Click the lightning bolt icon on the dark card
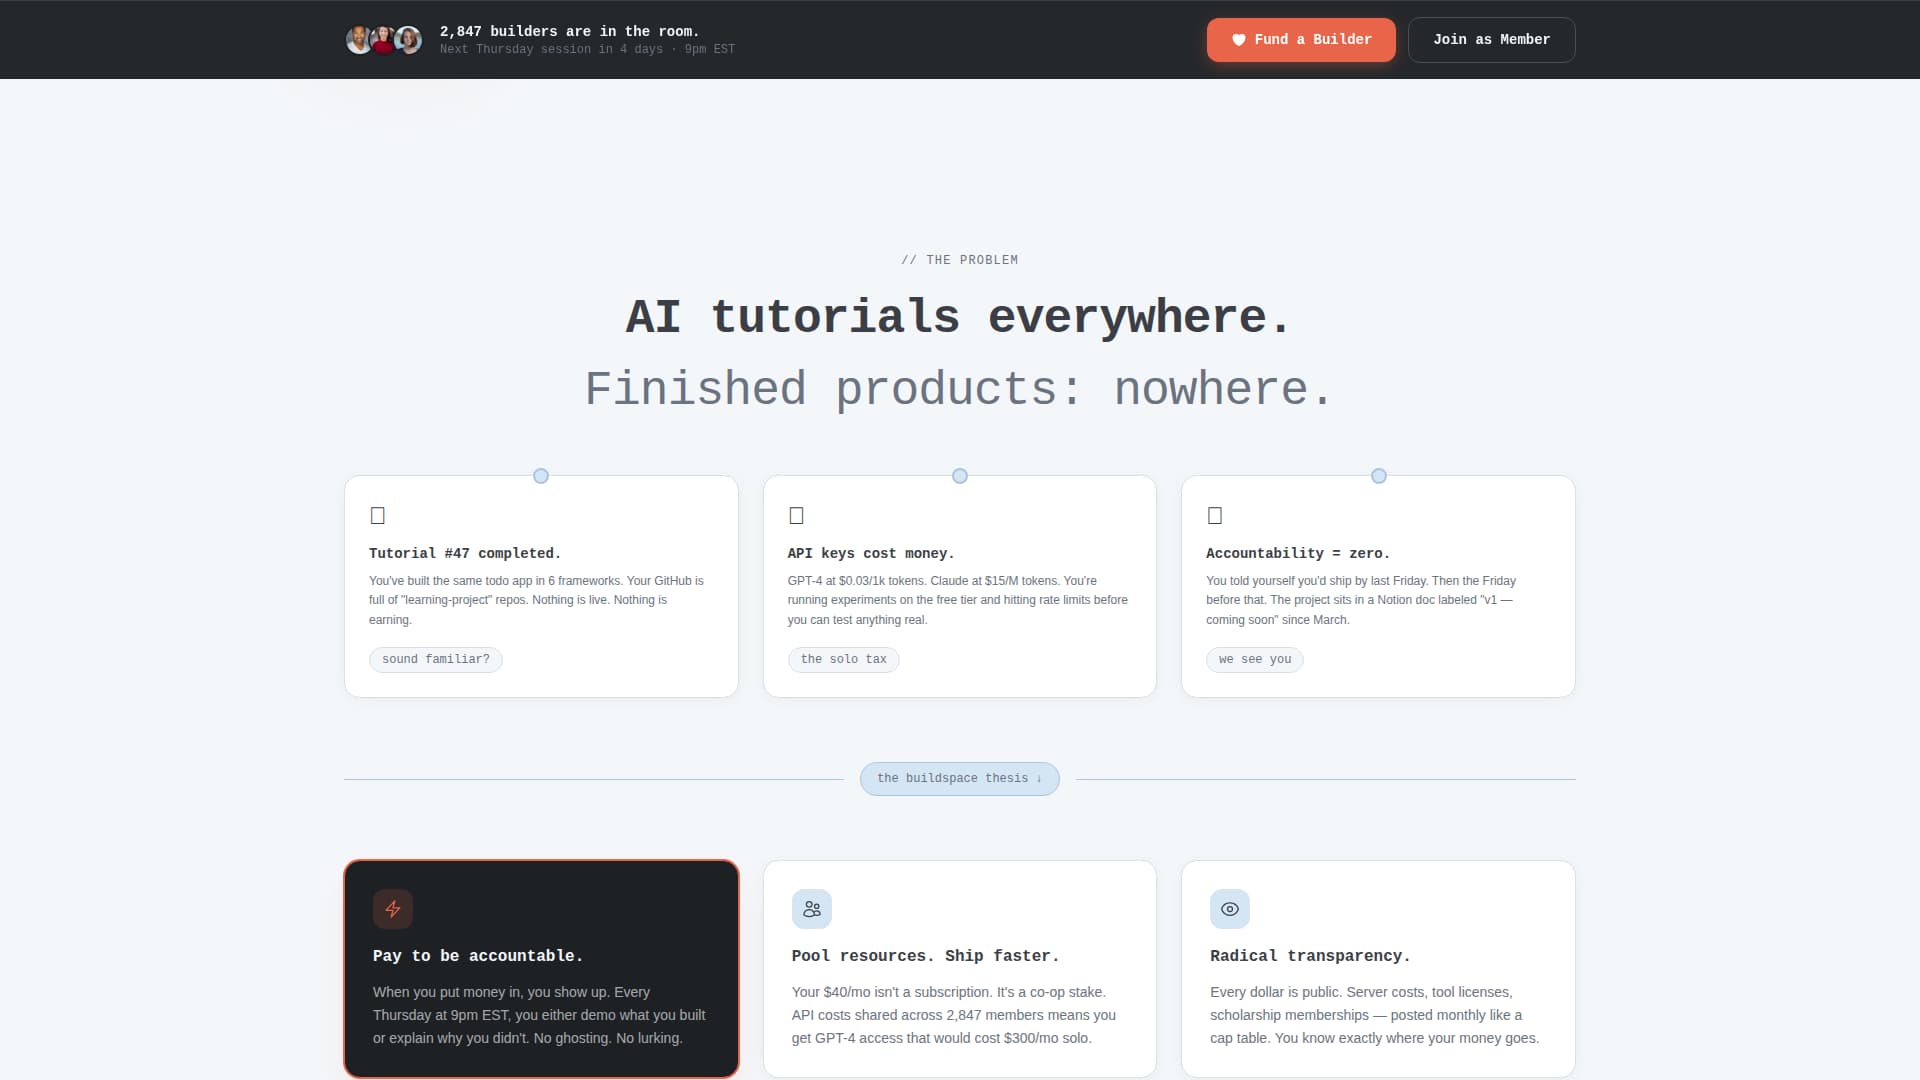Image resolution: width=1920 pixels, height=1080 pixels. pos(393,909)
